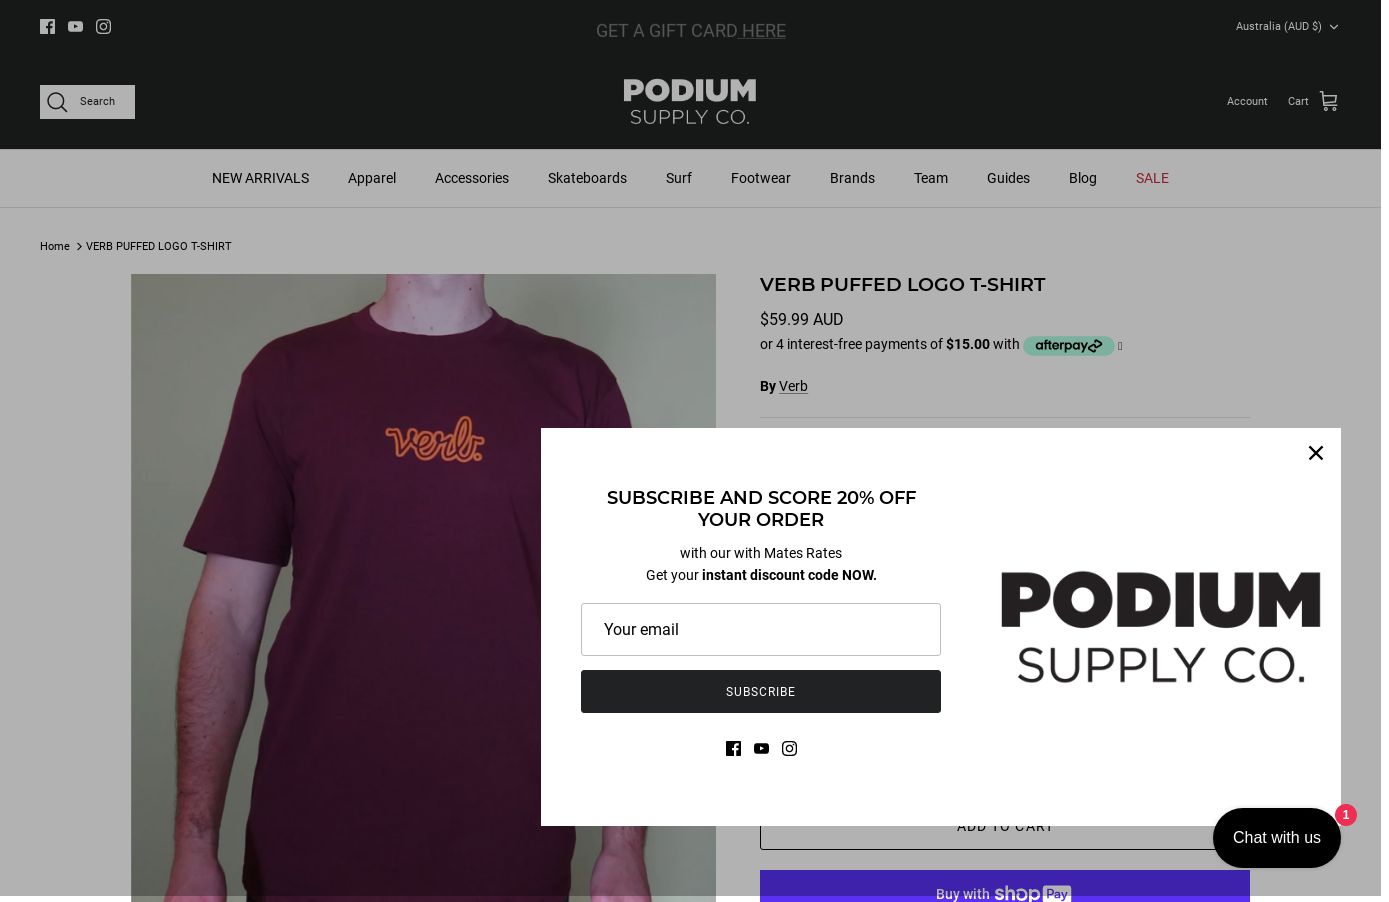The height and width of the screenshot is (902, 1389).
Task: Follow the Verb brand link
Action: [793, 386]
